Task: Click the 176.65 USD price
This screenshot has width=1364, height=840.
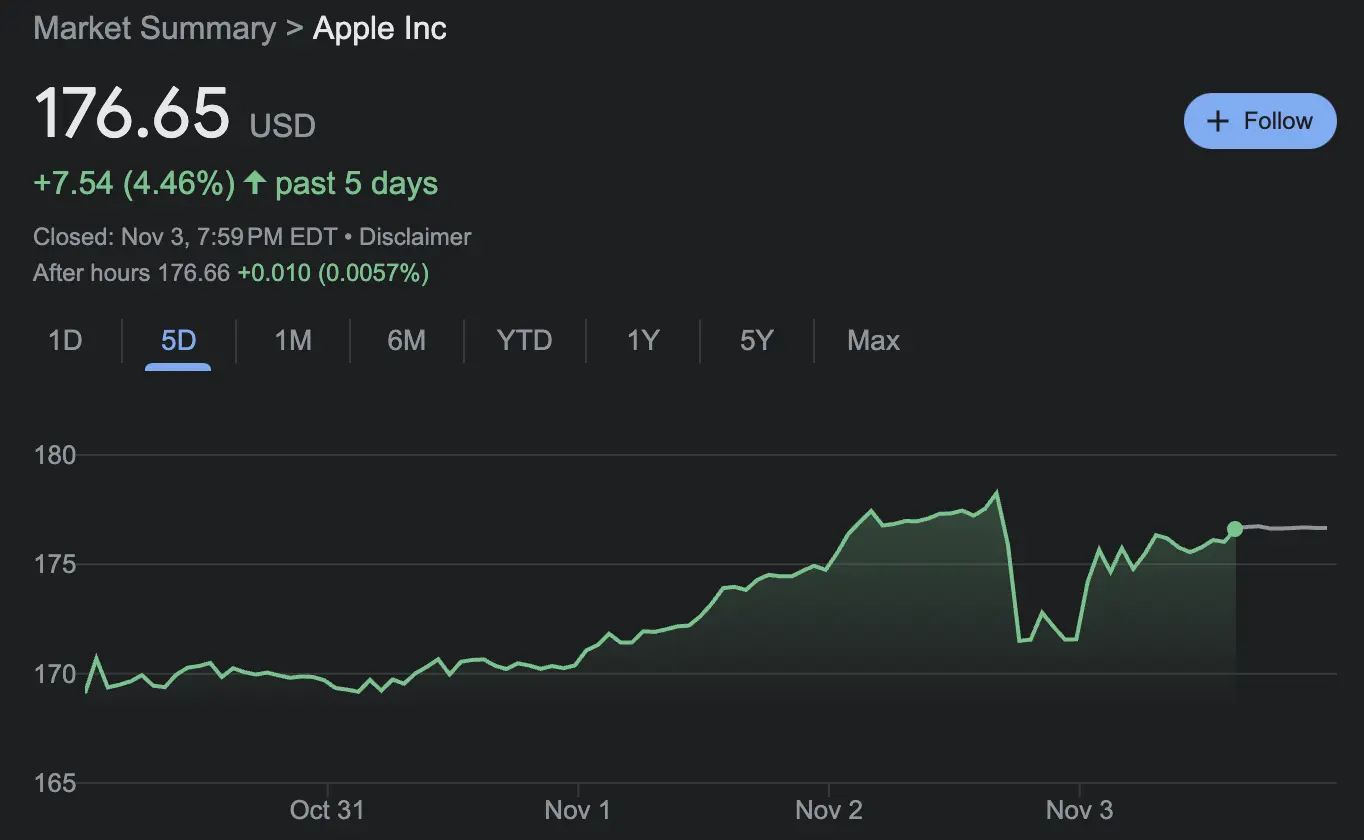Action: (132, 113)
